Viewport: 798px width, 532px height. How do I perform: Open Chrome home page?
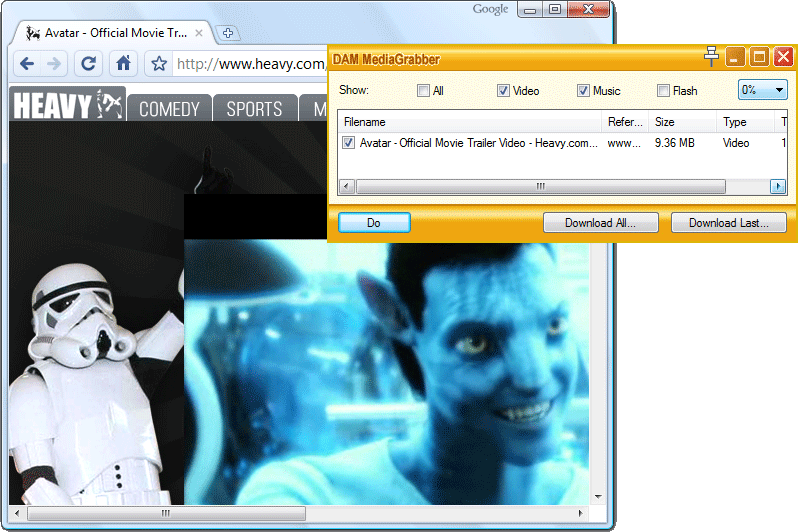123,64
